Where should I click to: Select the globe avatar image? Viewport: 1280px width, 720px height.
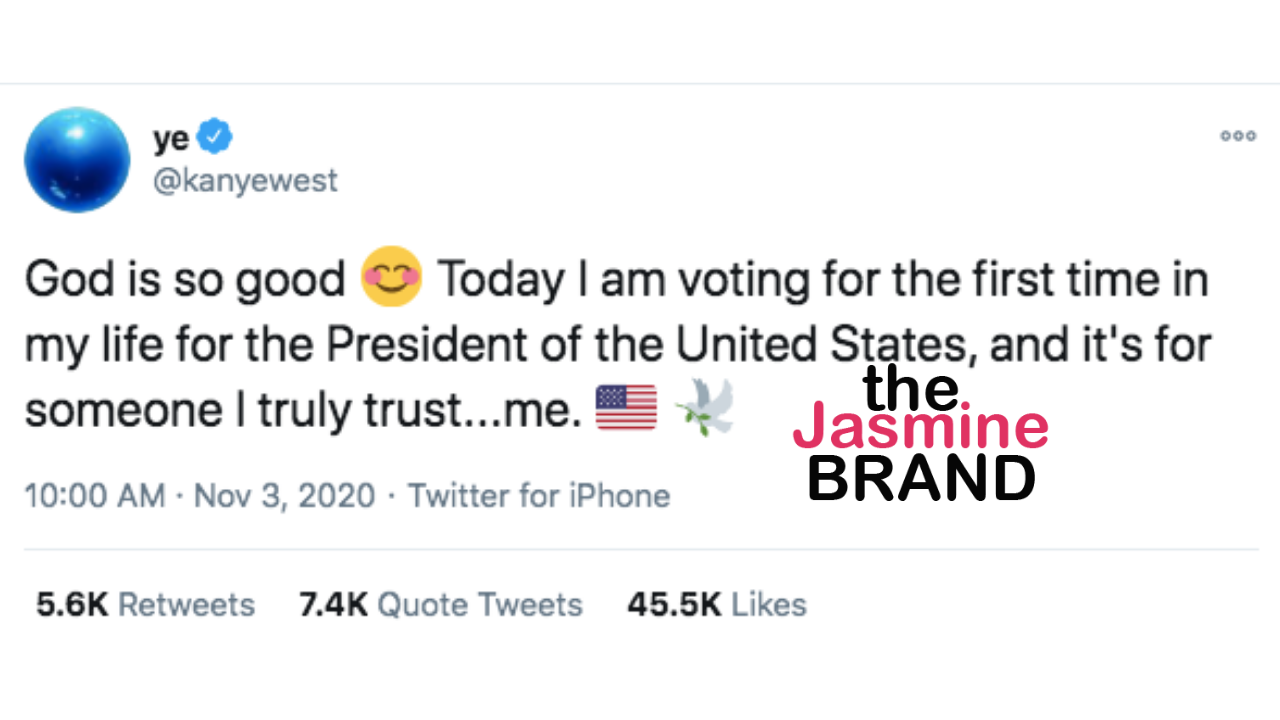[77, 160]
